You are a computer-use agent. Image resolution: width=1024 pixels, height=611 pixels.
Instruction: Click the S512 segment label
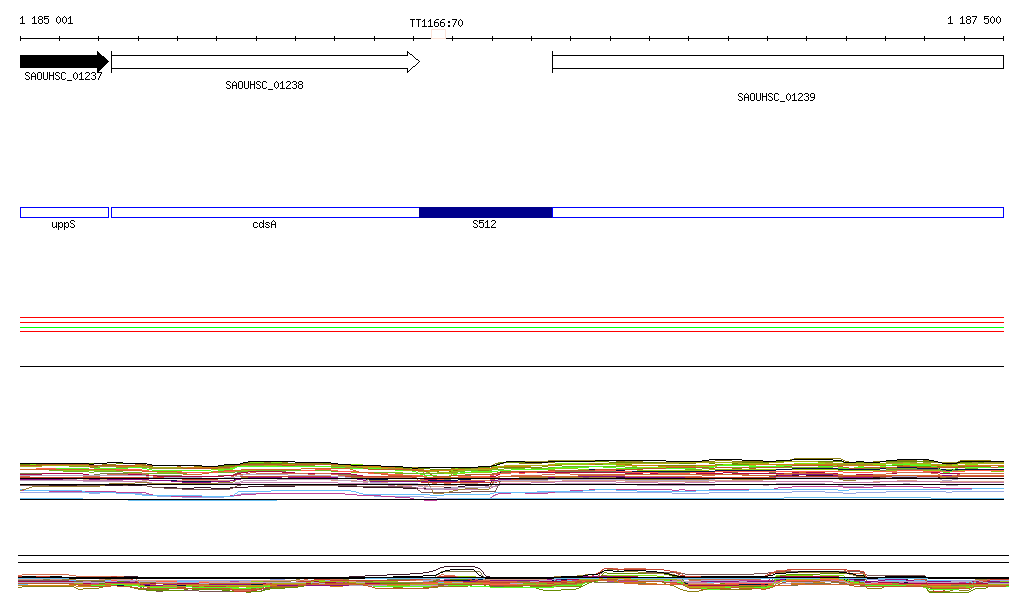coord(484,225)
